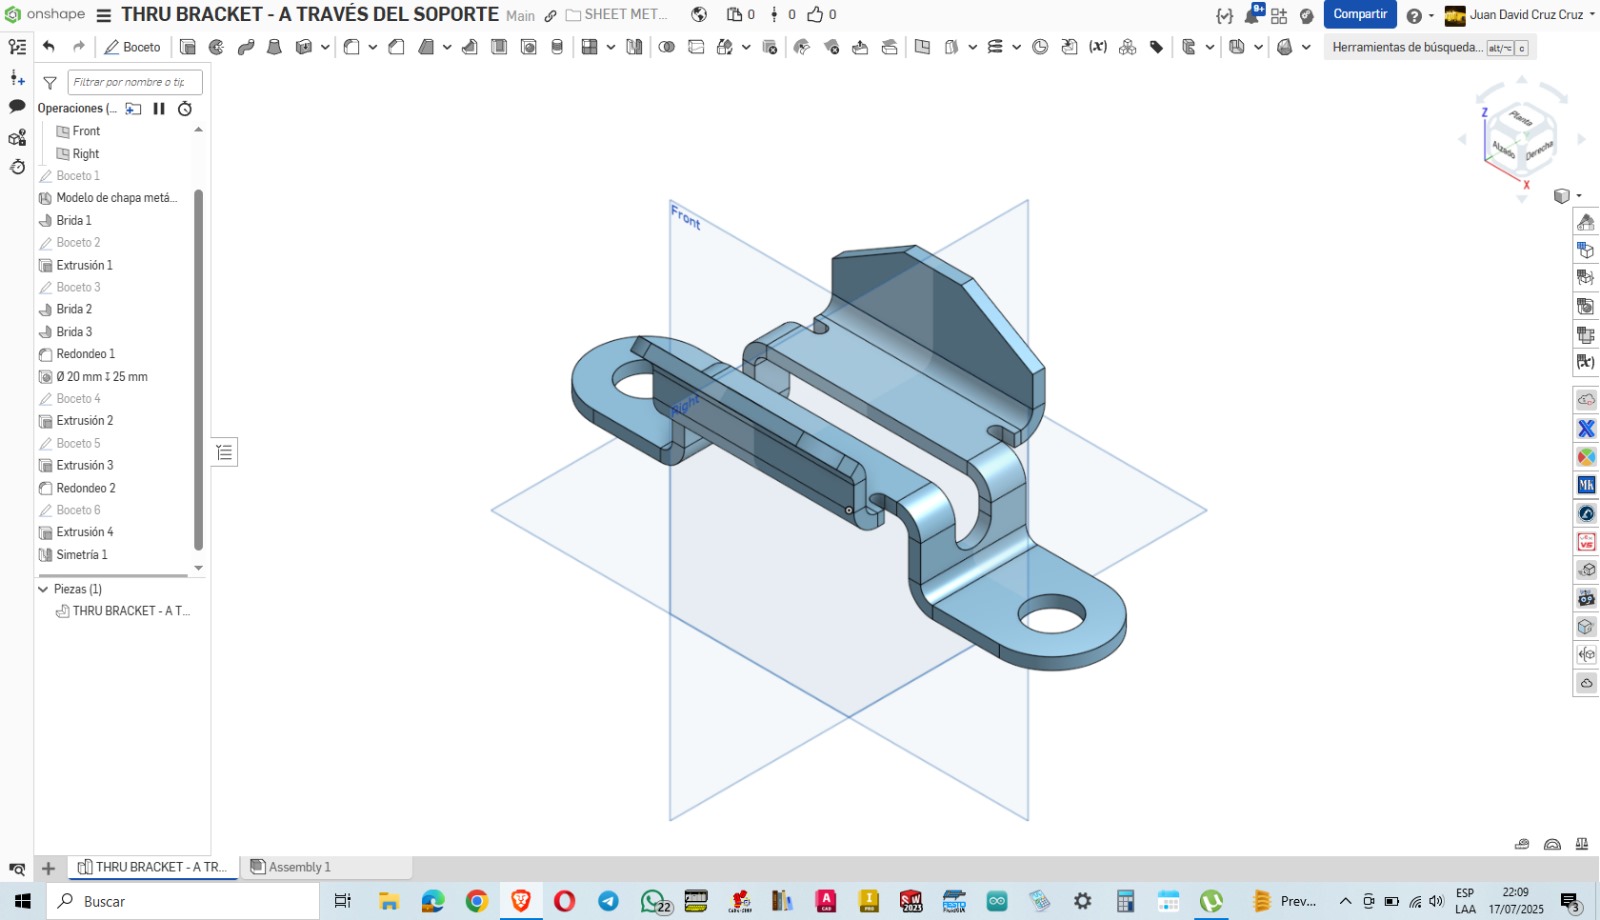Open notifications bell icon
This screenshot has width=1600, height=920.
click(x=1252, y=15)
